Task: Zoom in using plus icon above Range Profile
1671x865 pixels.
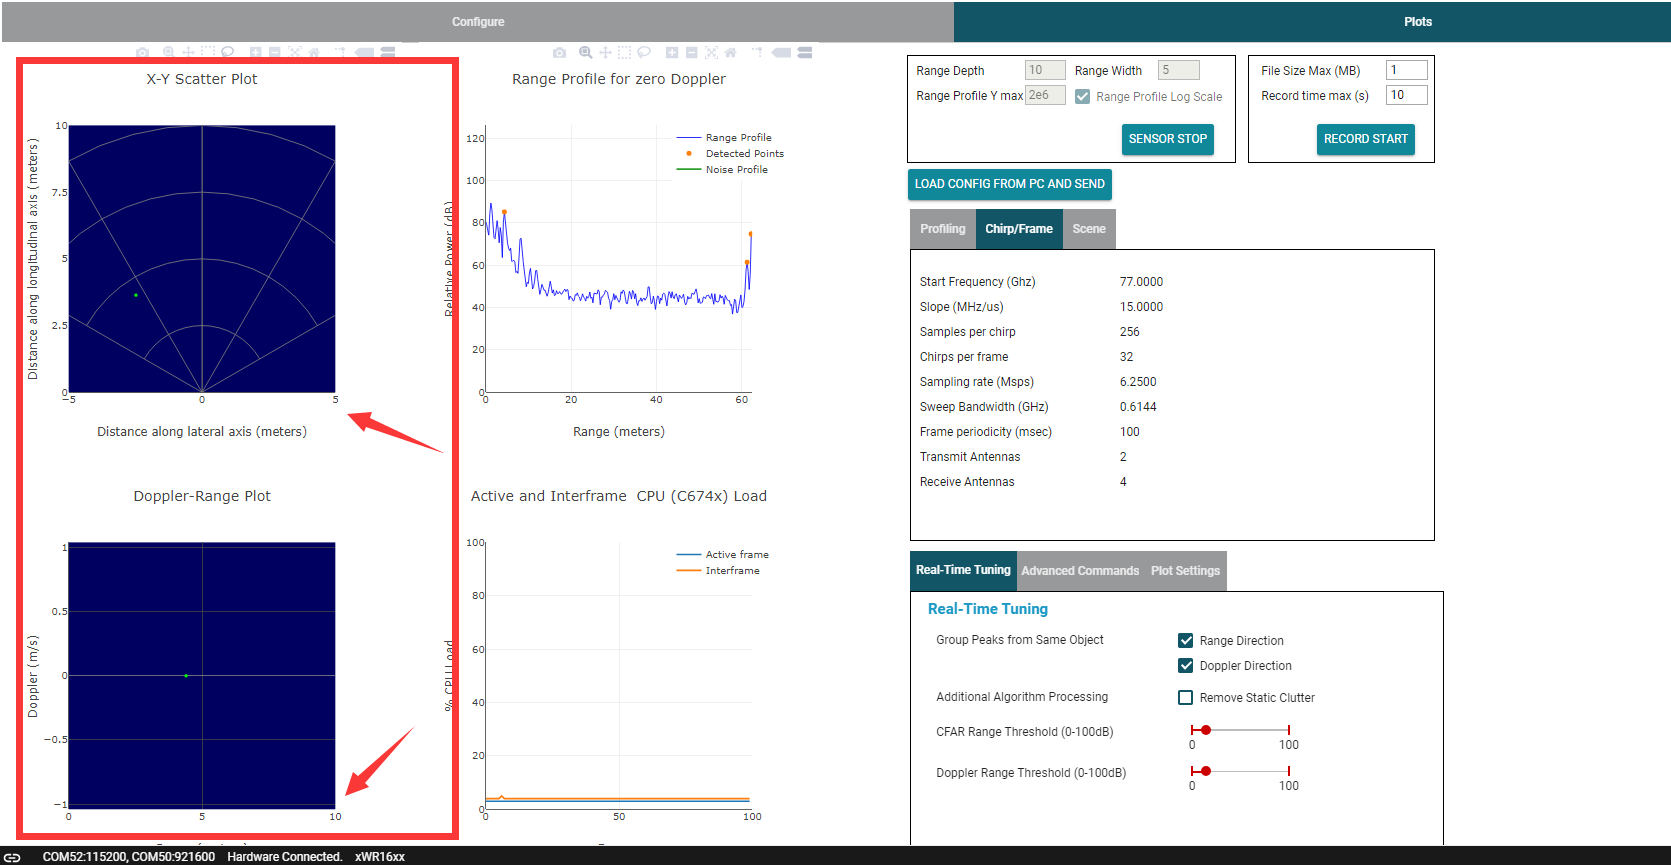Action: tap(672, 52)
